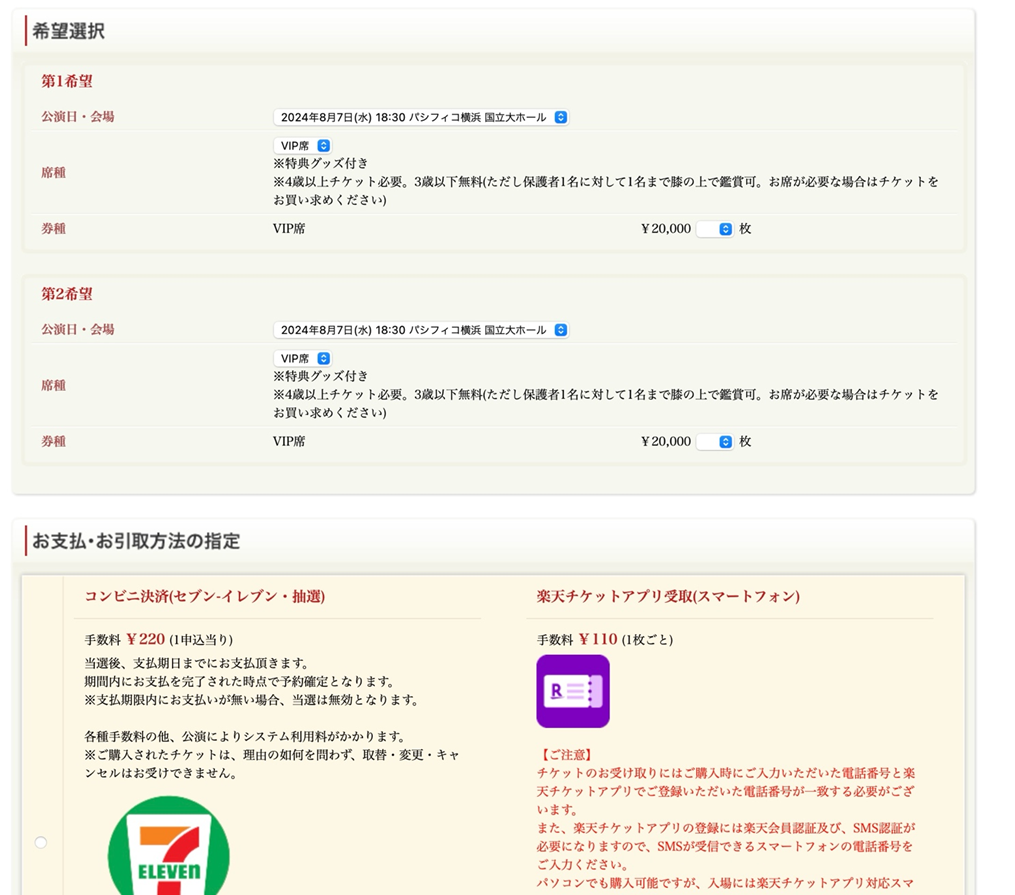Click the ¥110 handling fee amount

(x=597, y=639)
